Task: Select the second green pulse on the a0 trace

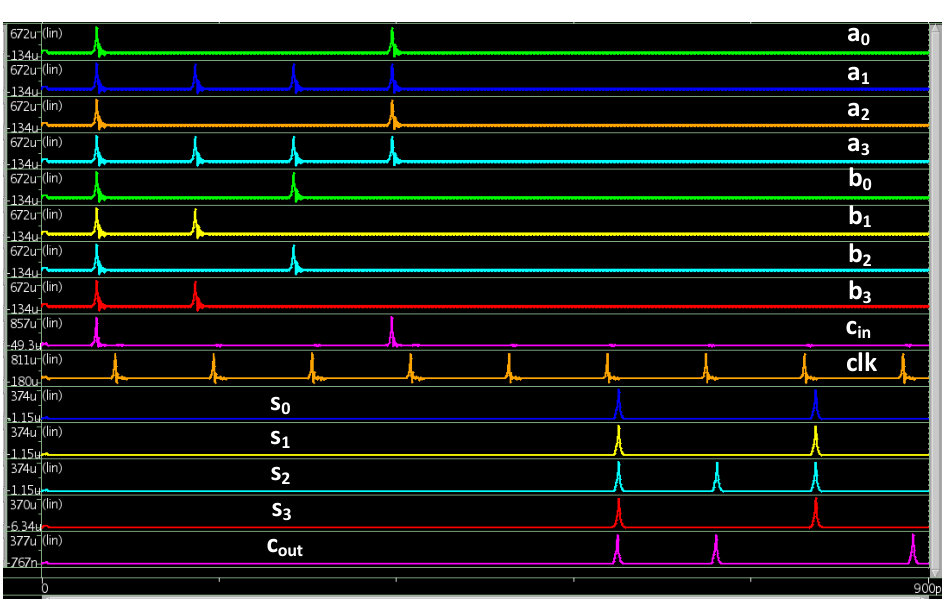Action: click(x=392, y=42)
